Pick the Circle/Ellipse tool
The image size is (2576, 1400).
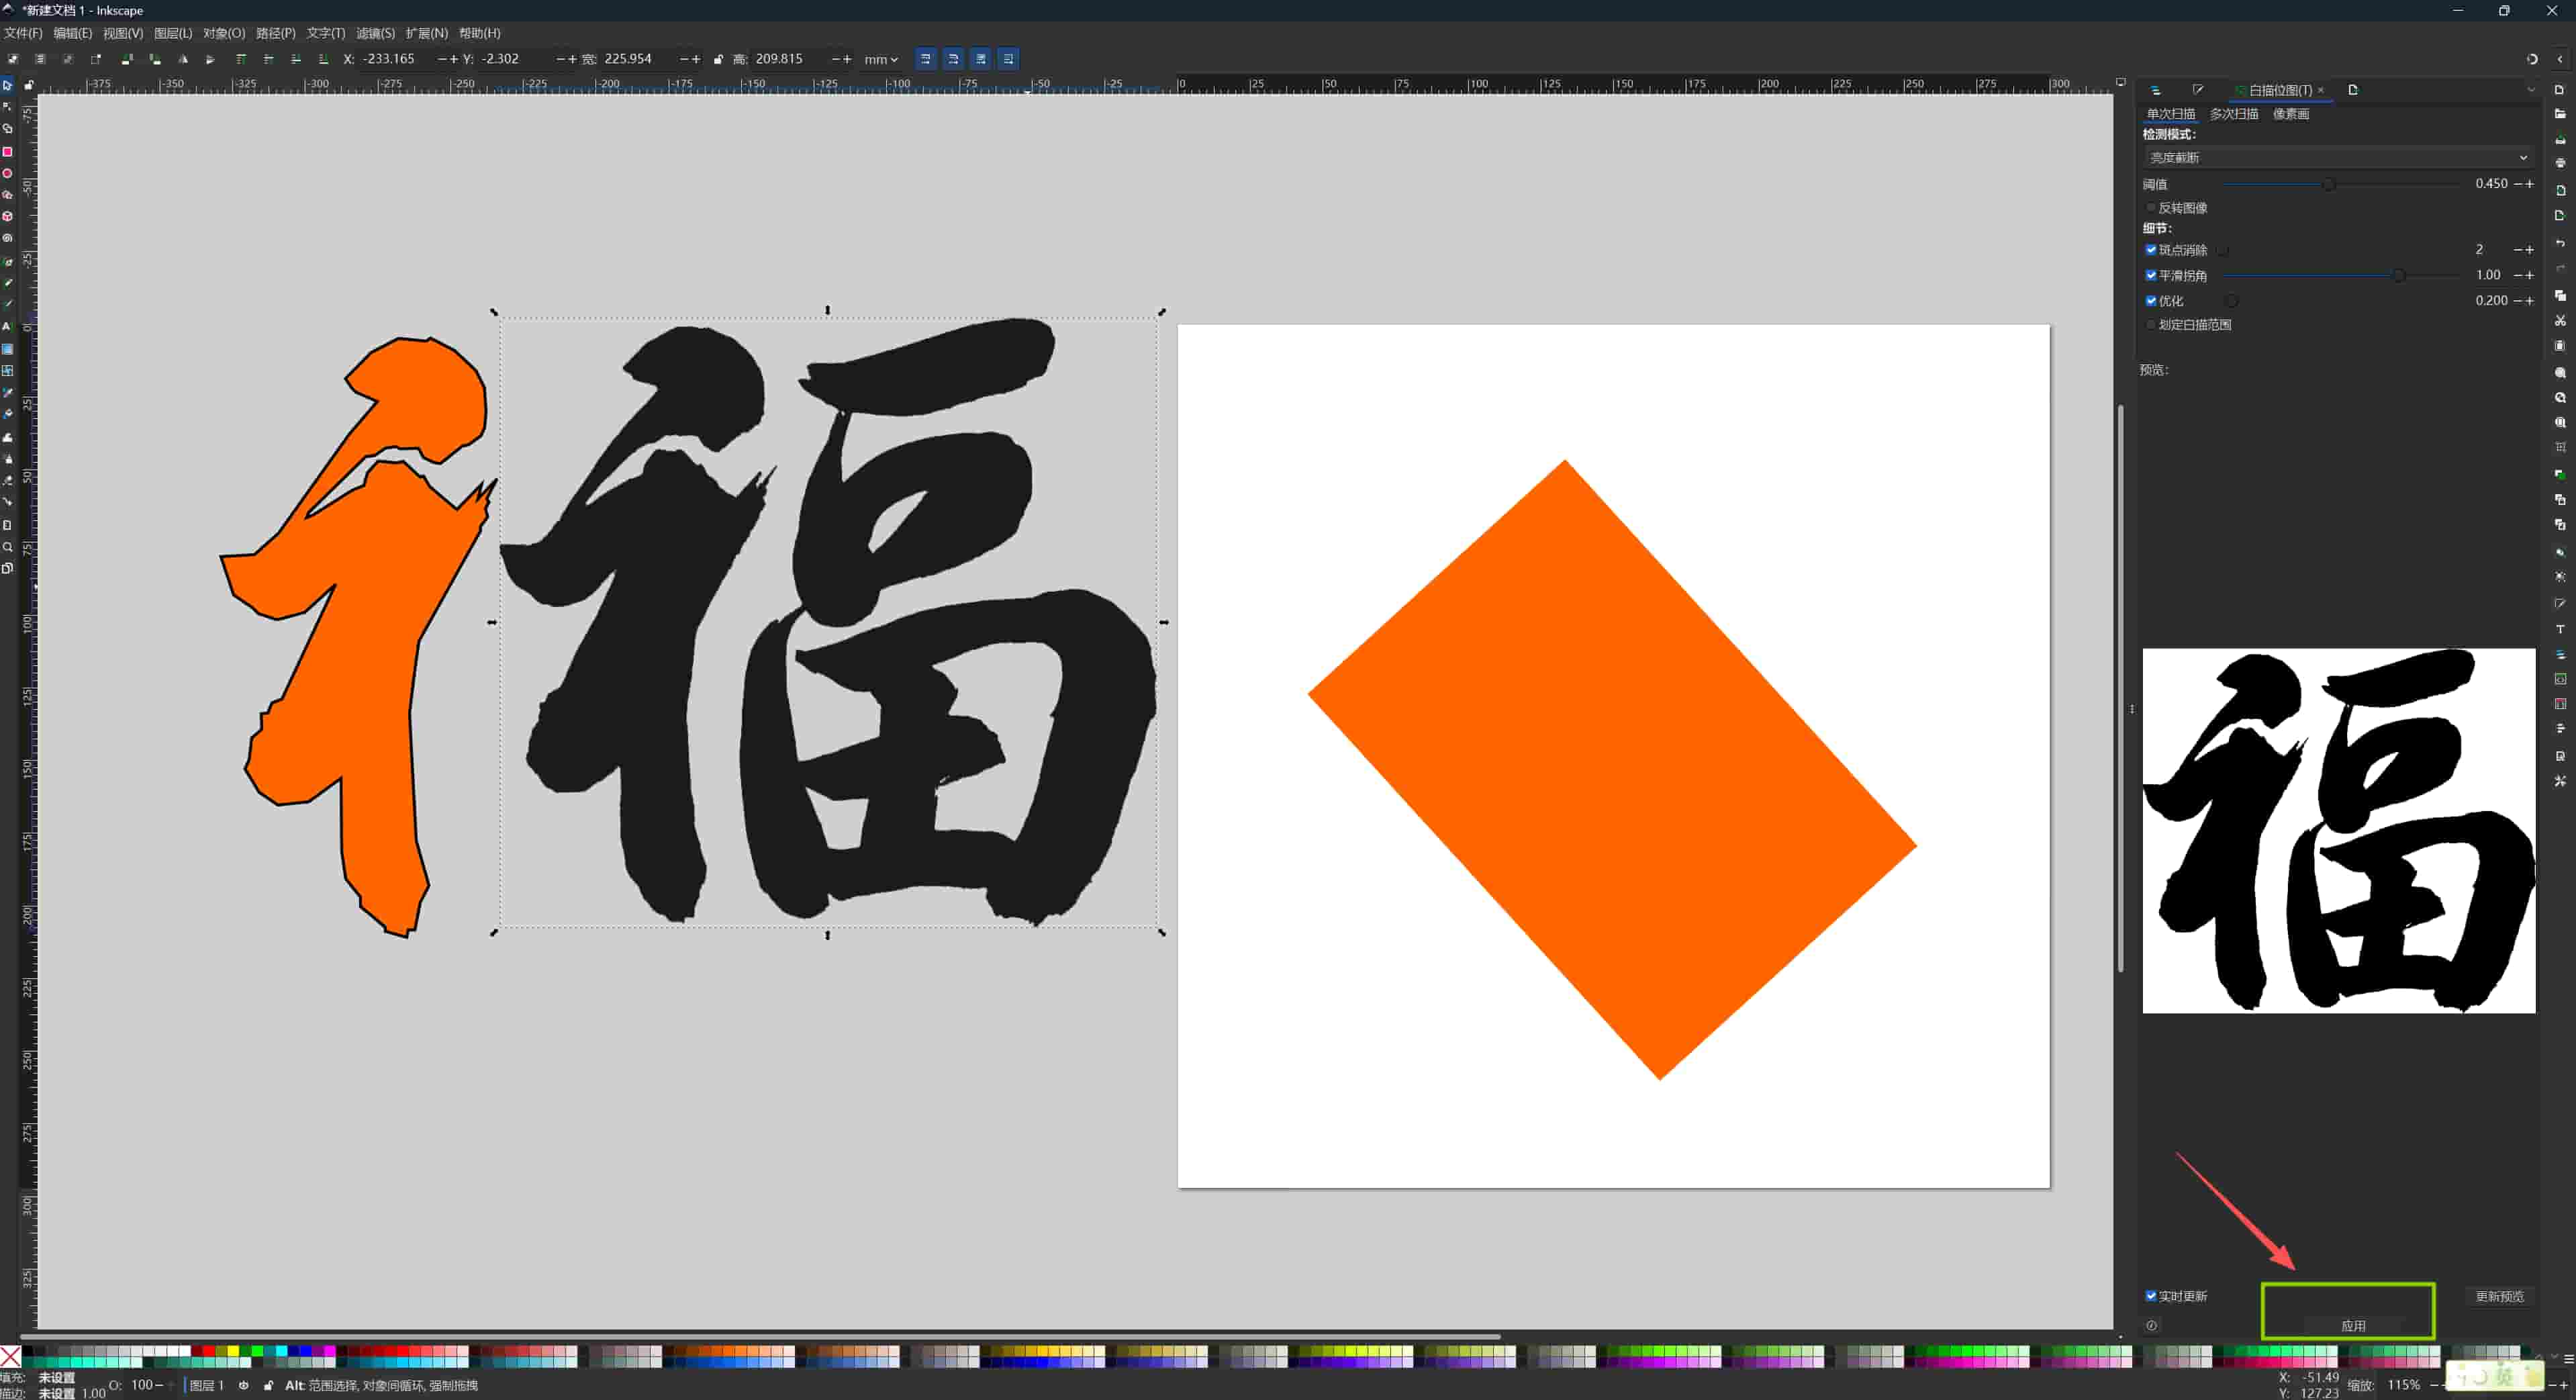pos(8,173)
